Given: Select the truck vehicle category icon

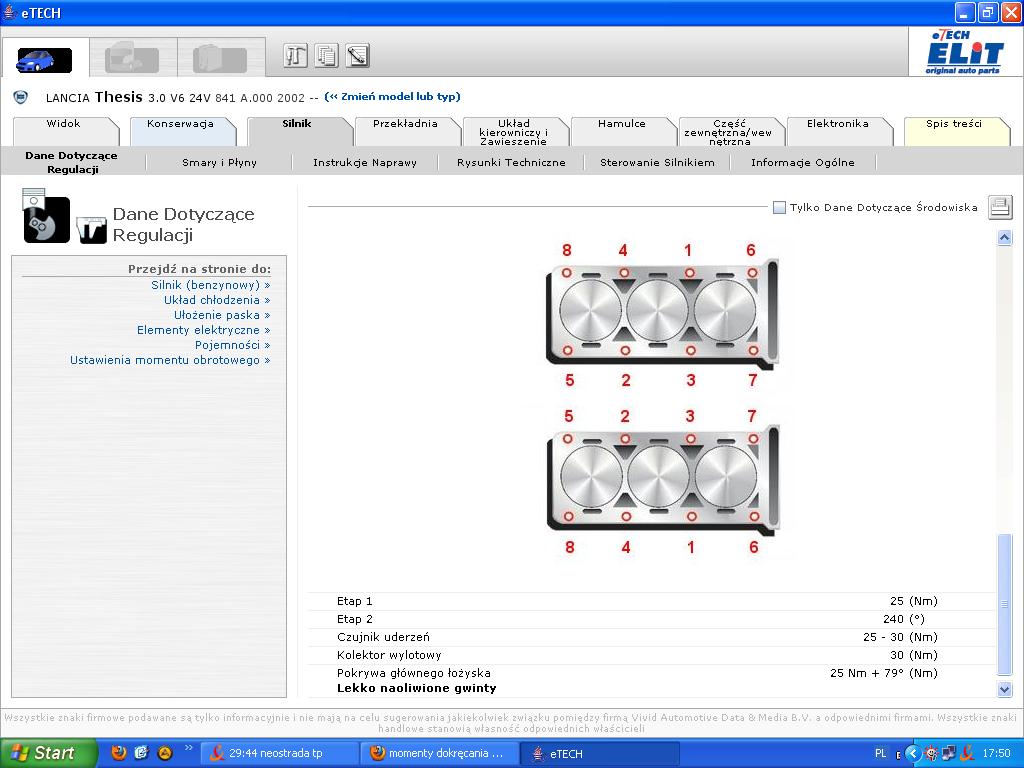Looking at the screenshot, I should pyautogui.click(x=132, y=59).
